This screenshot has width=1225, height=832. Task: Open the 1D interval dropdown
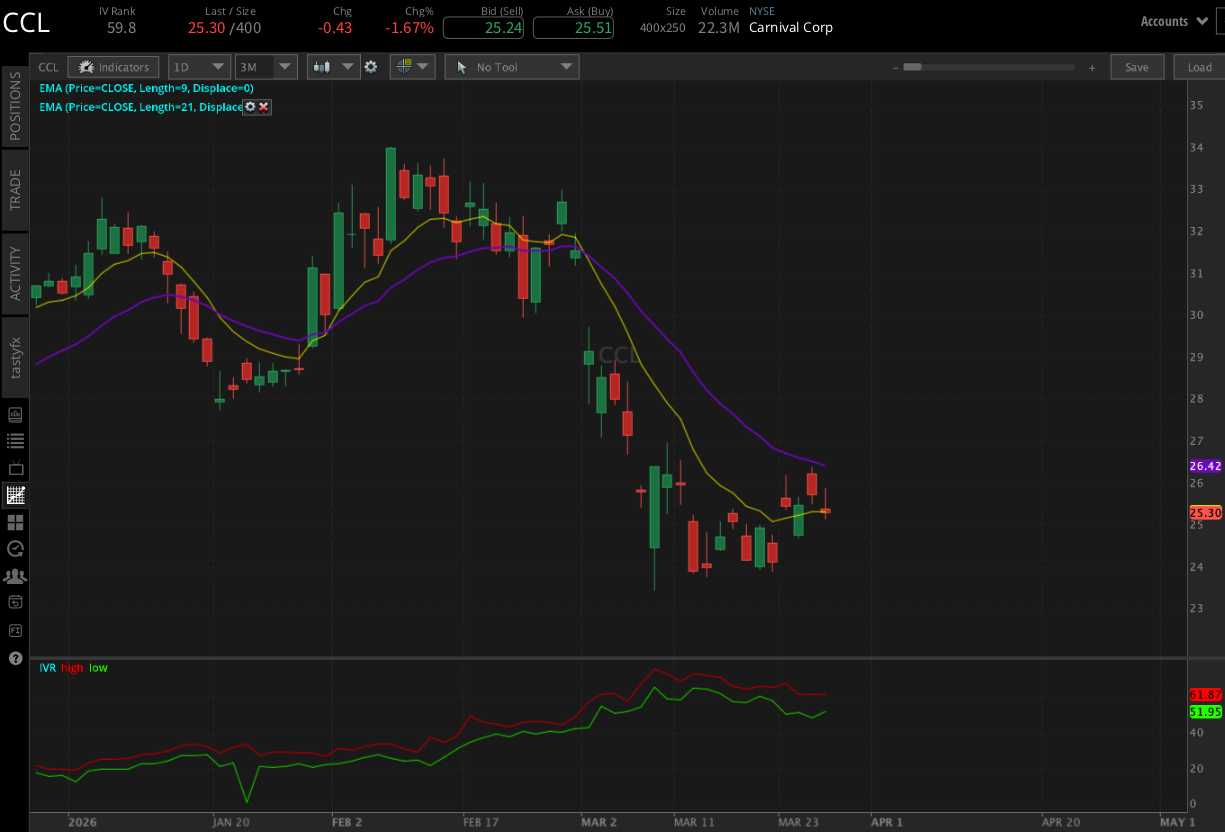pos(199,67)
